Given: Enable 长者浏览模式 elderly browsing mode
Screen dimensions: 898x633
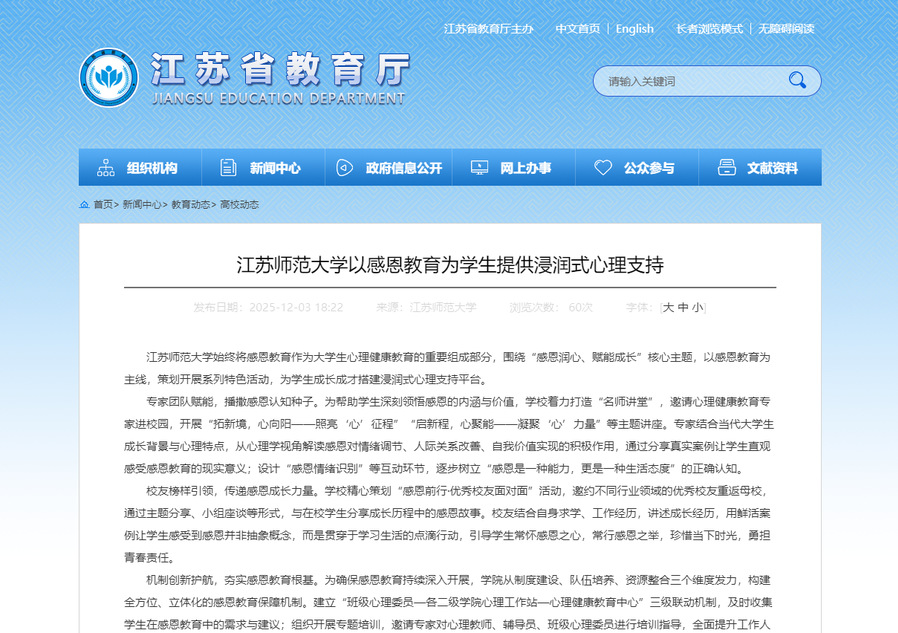Looking at the screenshot, I should 709,29.
